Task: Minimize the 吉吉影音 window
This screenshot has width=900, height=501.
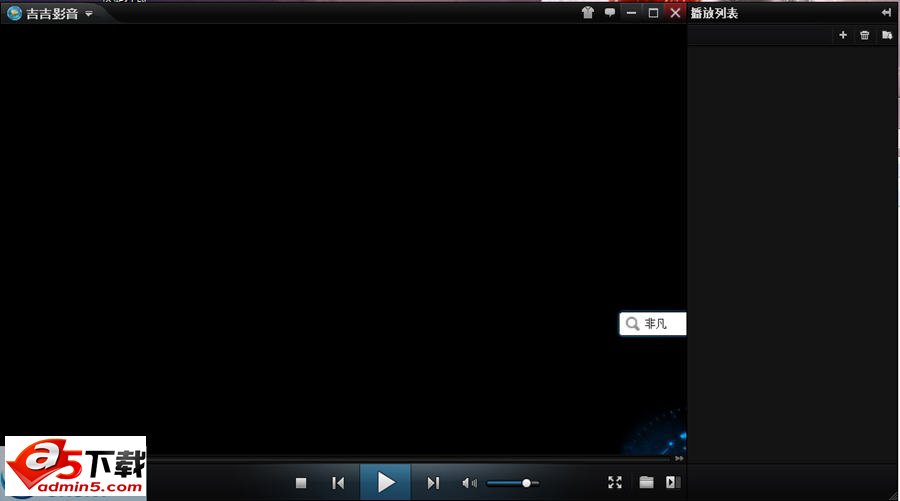Action: tap(631, 13)
